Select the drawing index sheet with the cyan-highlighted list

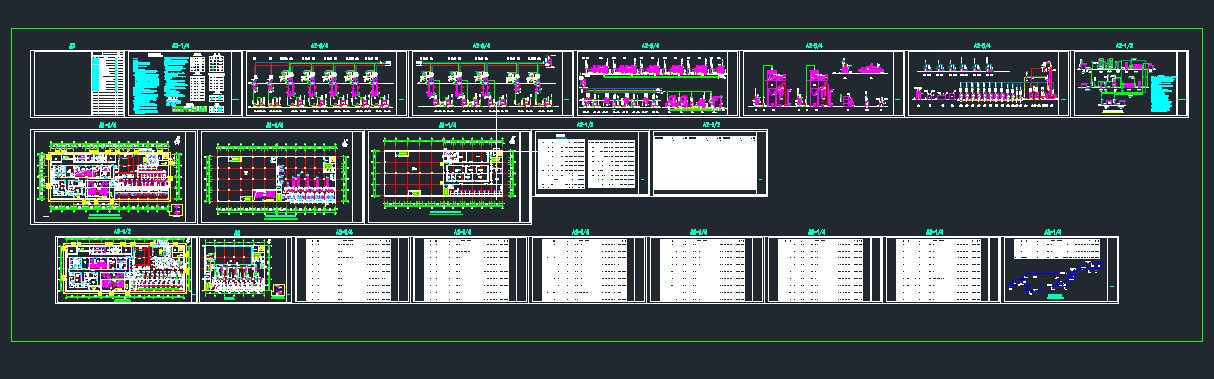(79, 84)
